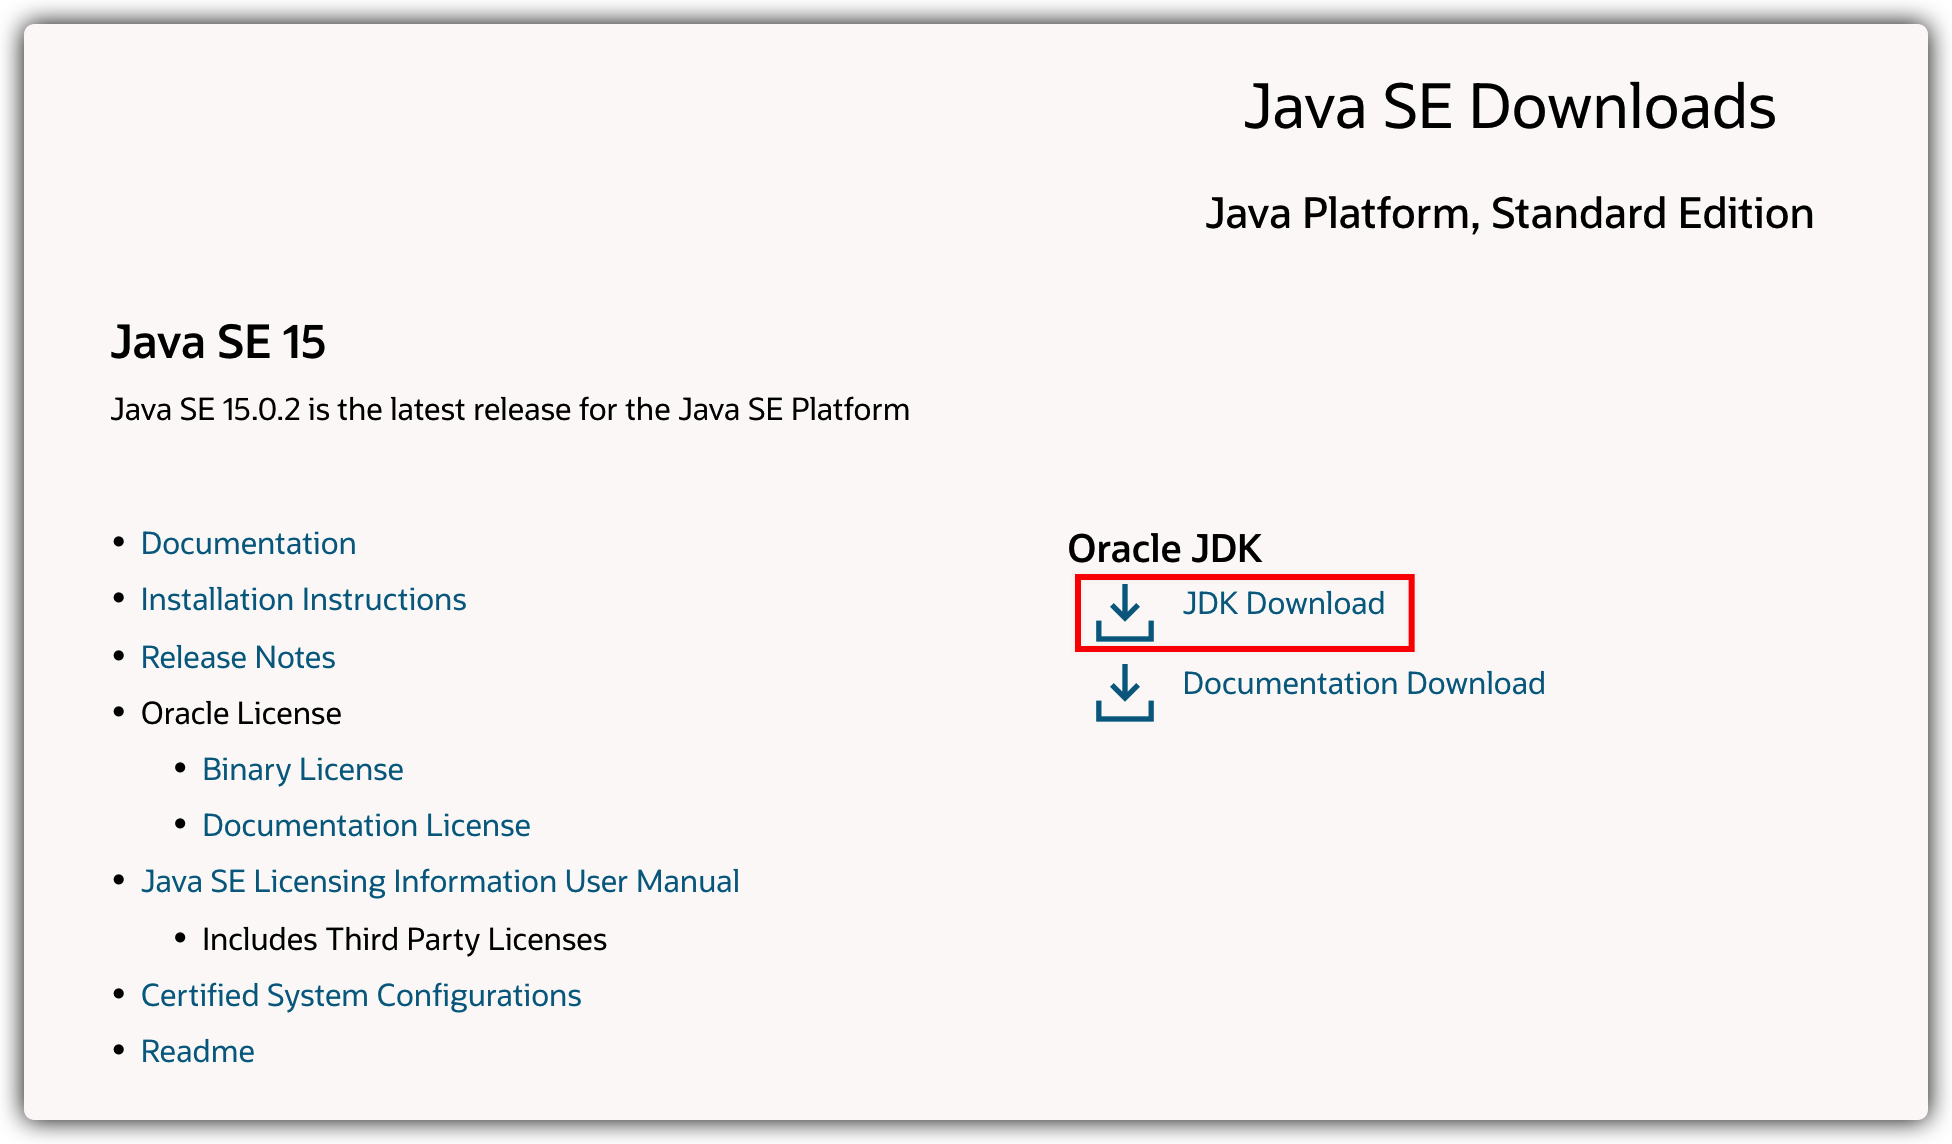The width and height of the screenshot is (1952, 1144).
Task: Click the Oracle License list item text
Action: pos(241,713)
